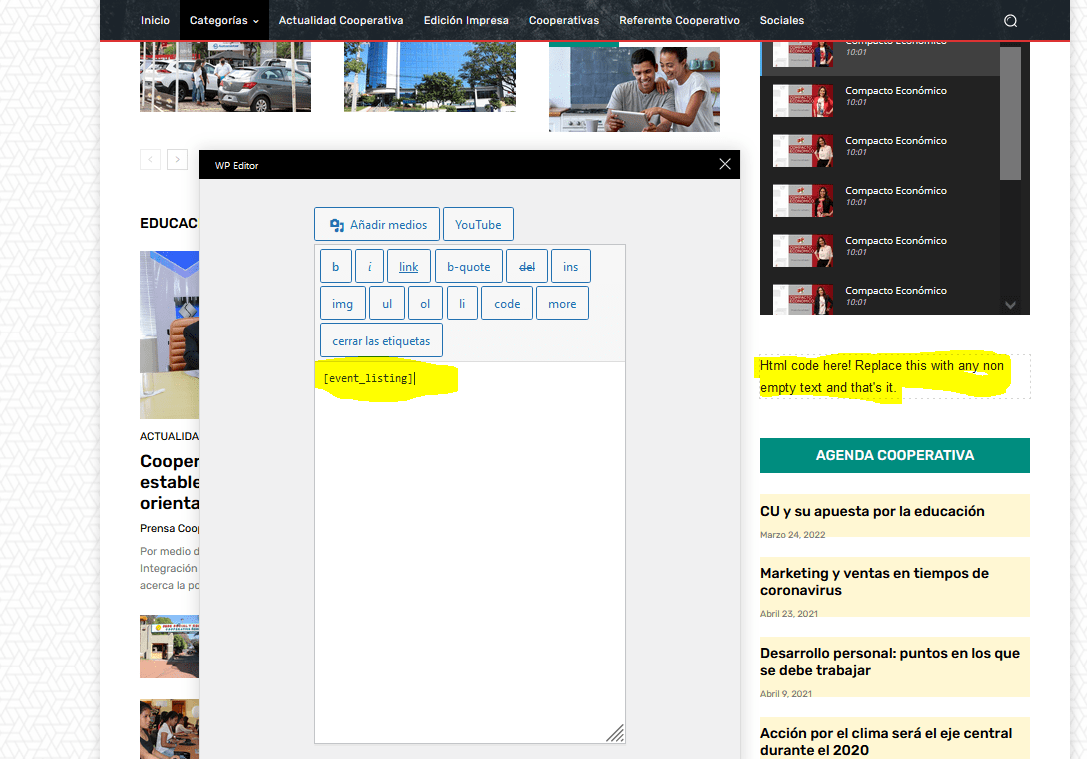Click cerrar las etiquetas button
Viewport: 1087px width, 759px height.
pyautogui.click(x=381, y=340)
